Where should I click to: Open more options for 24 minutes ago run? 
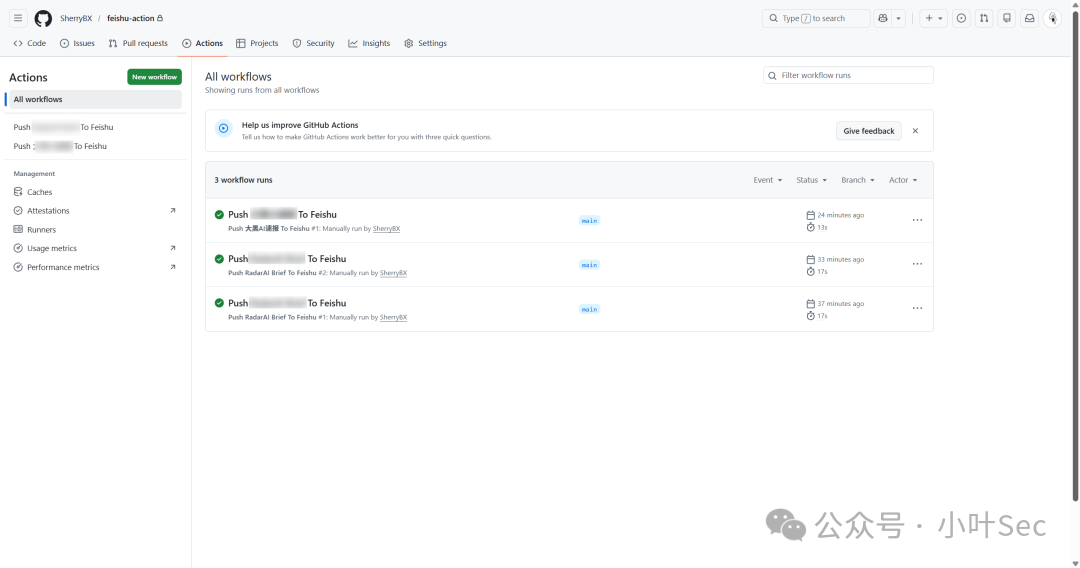(917, 220)
